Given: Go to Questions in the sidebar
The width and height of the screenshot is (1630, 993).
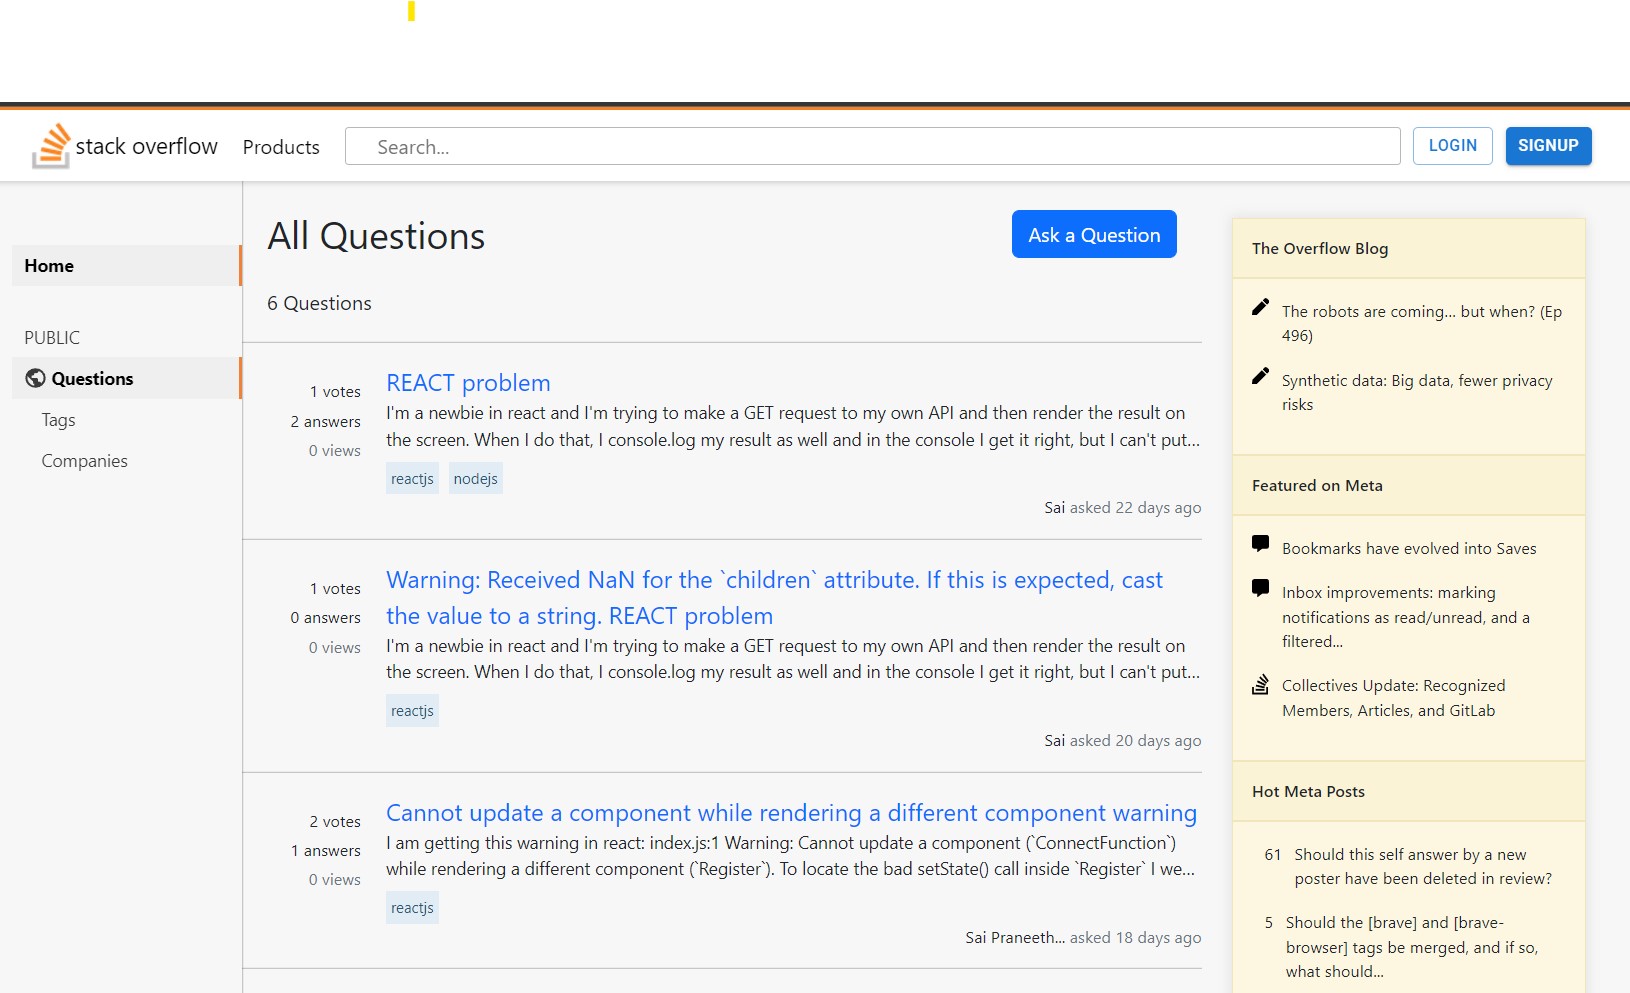Looking at the screenshot, I should (x=127, y=378).
